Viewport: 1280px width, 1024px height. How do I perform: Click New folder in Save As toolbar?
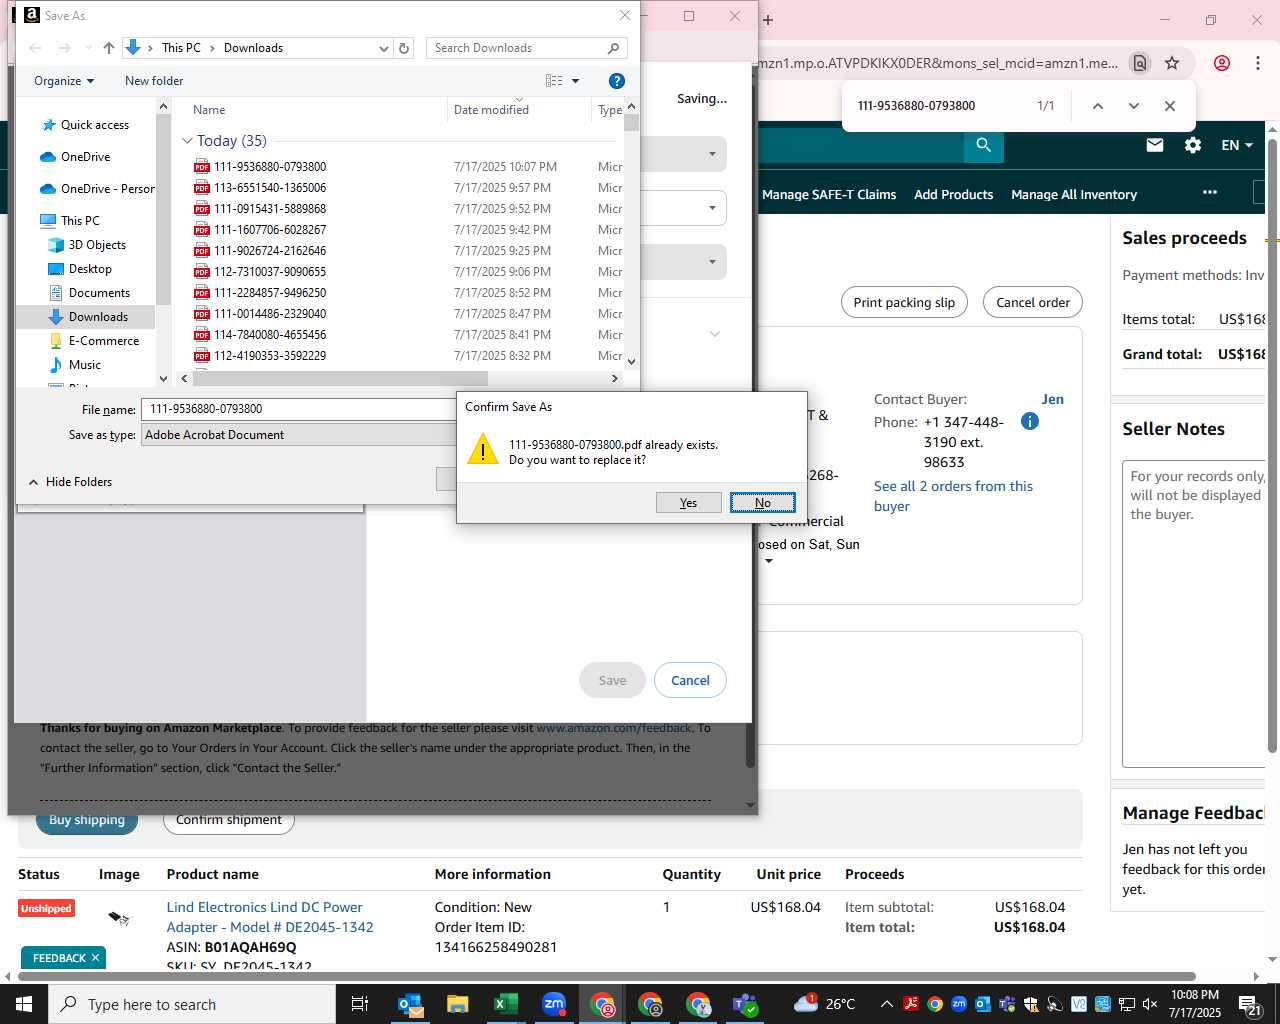pos(154,81)
